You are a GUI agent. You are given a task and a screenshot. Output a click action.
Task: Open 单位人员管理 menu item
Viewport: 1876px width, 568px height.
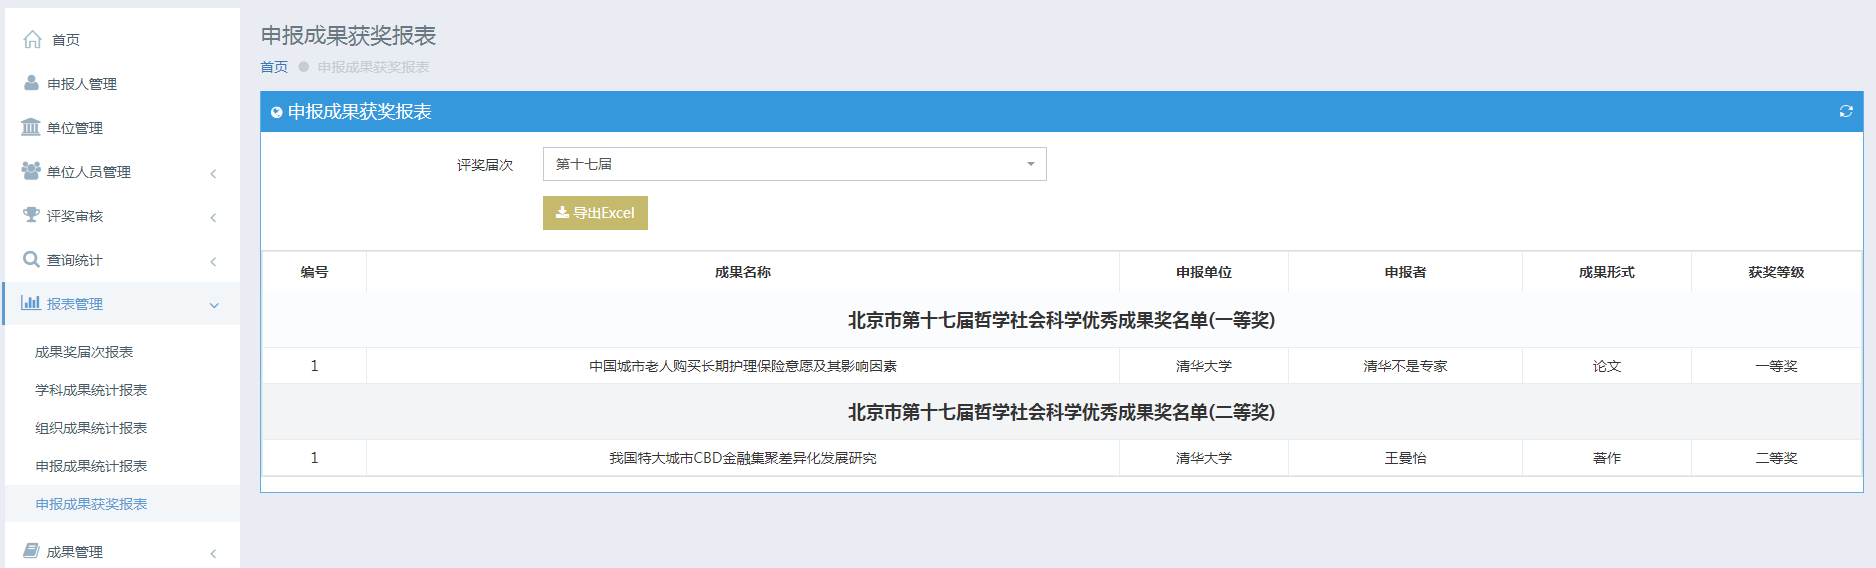click(89, 172)
